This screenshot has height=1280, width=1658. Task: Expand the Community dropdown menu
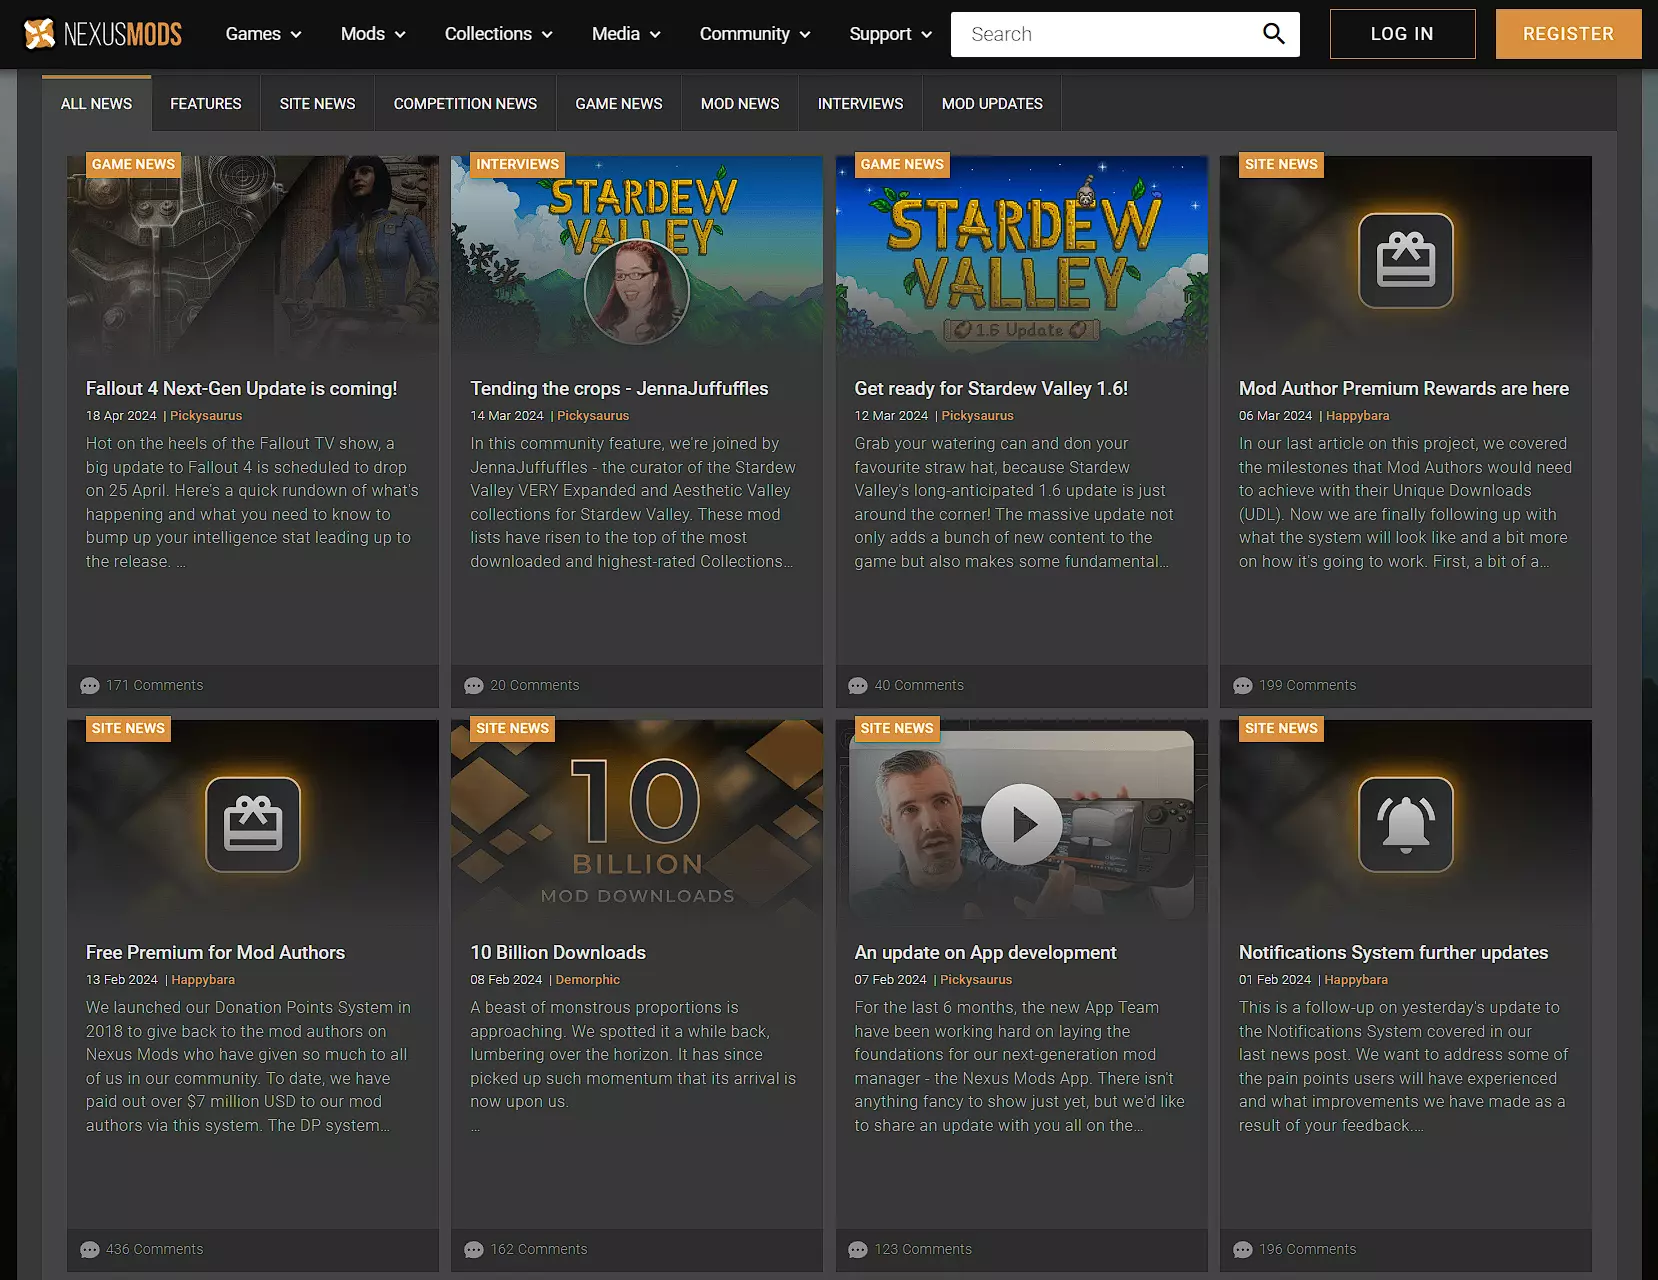click(x=754, y=34)
